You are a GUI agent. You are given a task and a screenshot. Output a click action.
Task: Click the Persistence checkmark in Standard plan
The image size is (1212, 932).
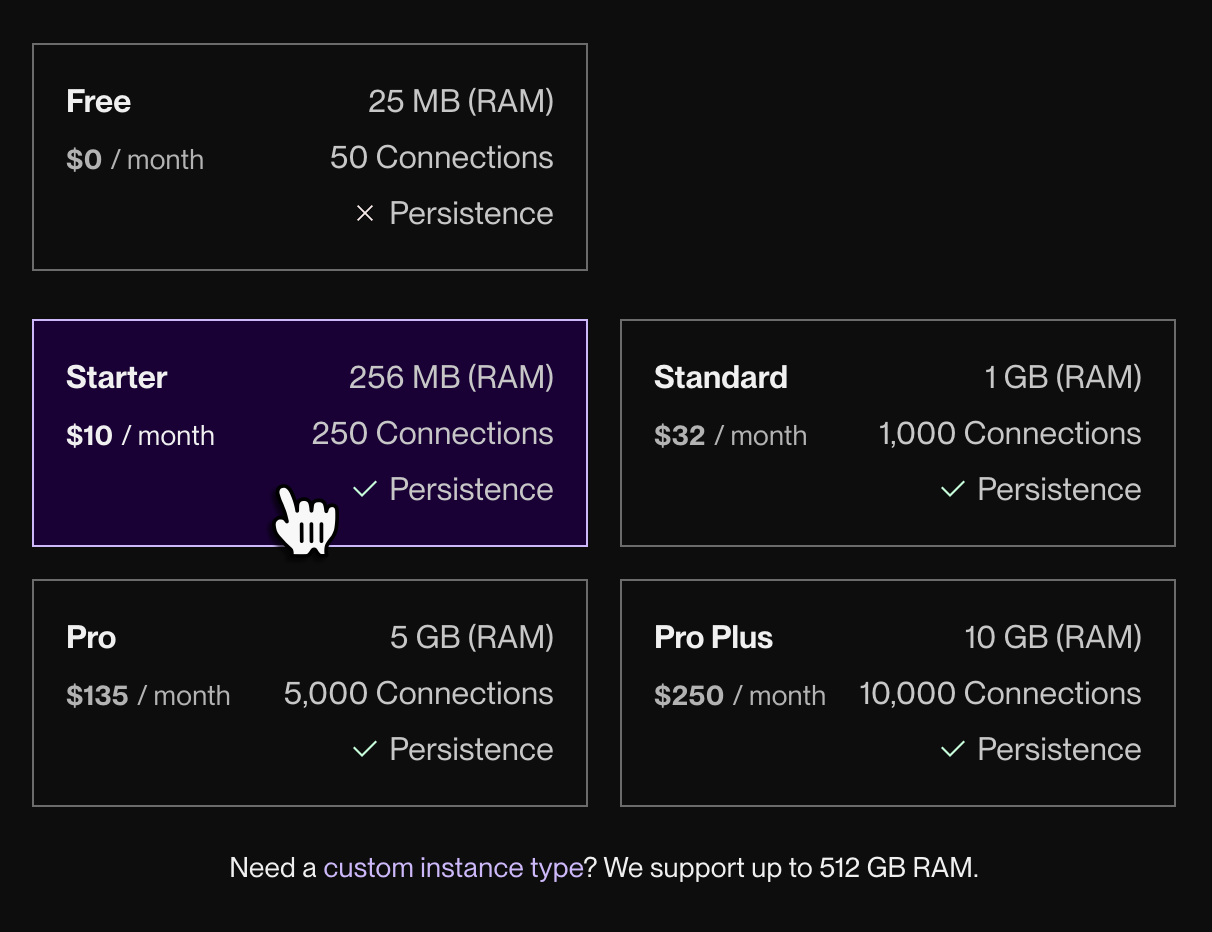(953, 489)
